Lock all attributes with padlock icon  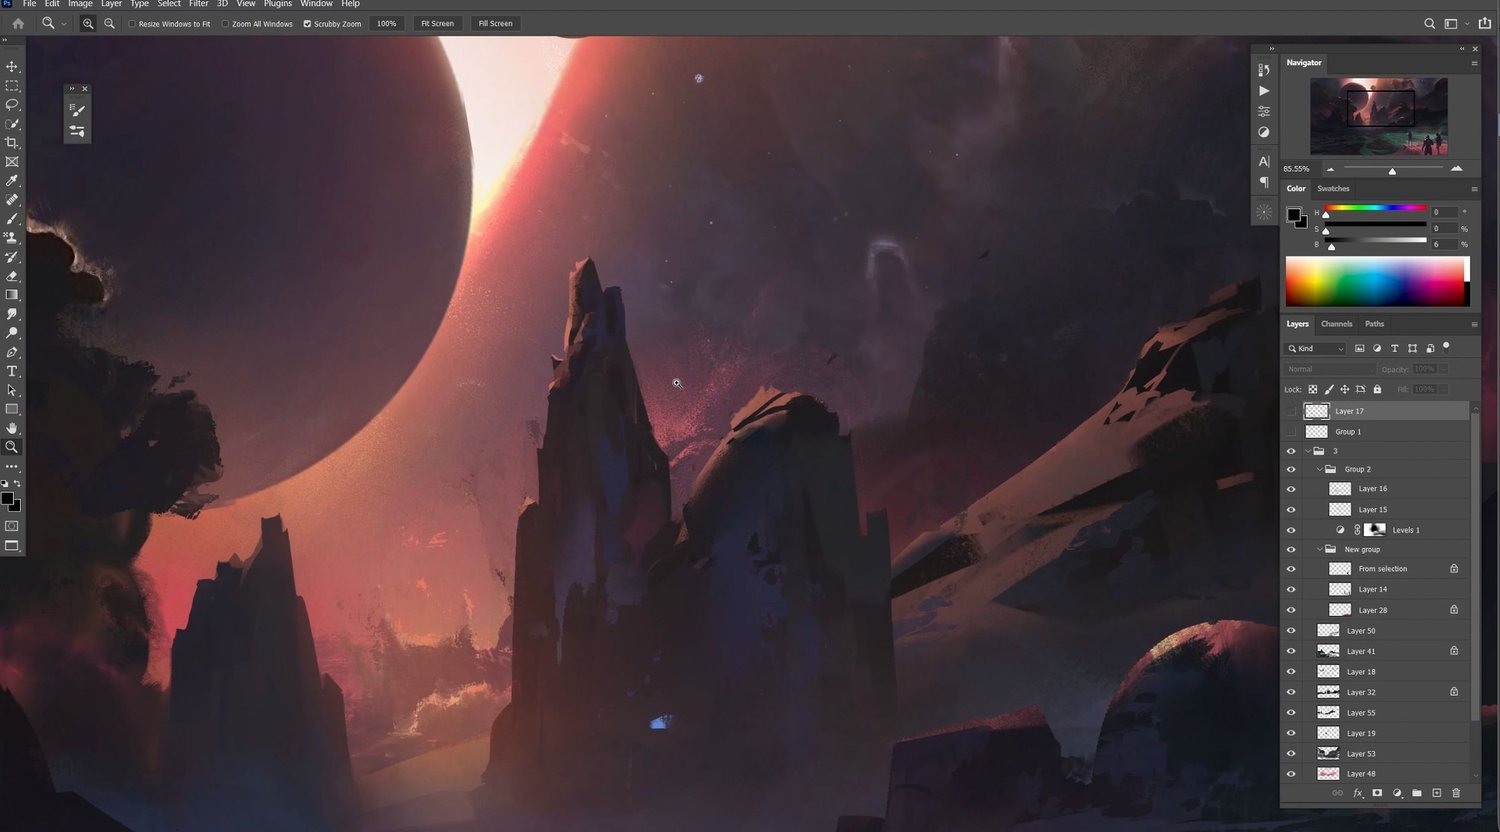pyautogui.click(x=1377, y=389)
